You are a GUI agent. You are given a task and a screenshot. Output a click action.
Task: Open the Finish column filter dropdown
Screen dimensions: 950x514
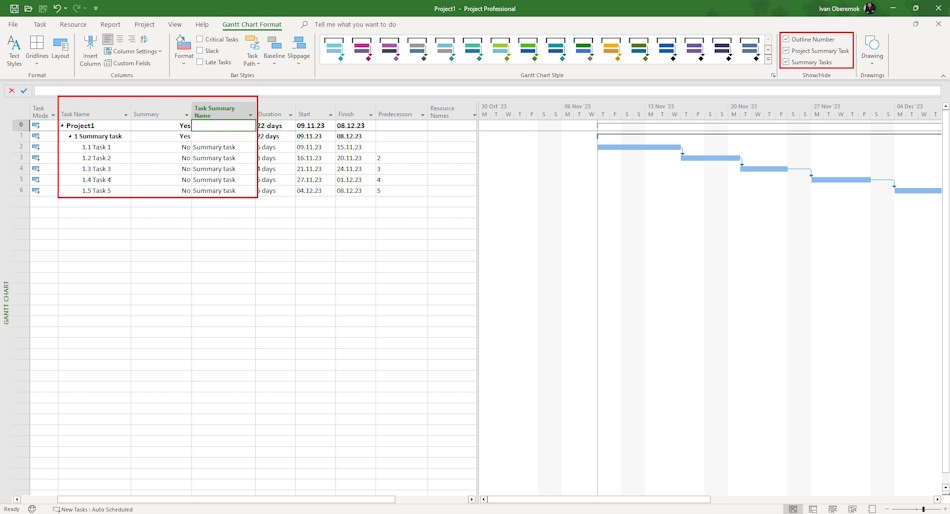370,115
